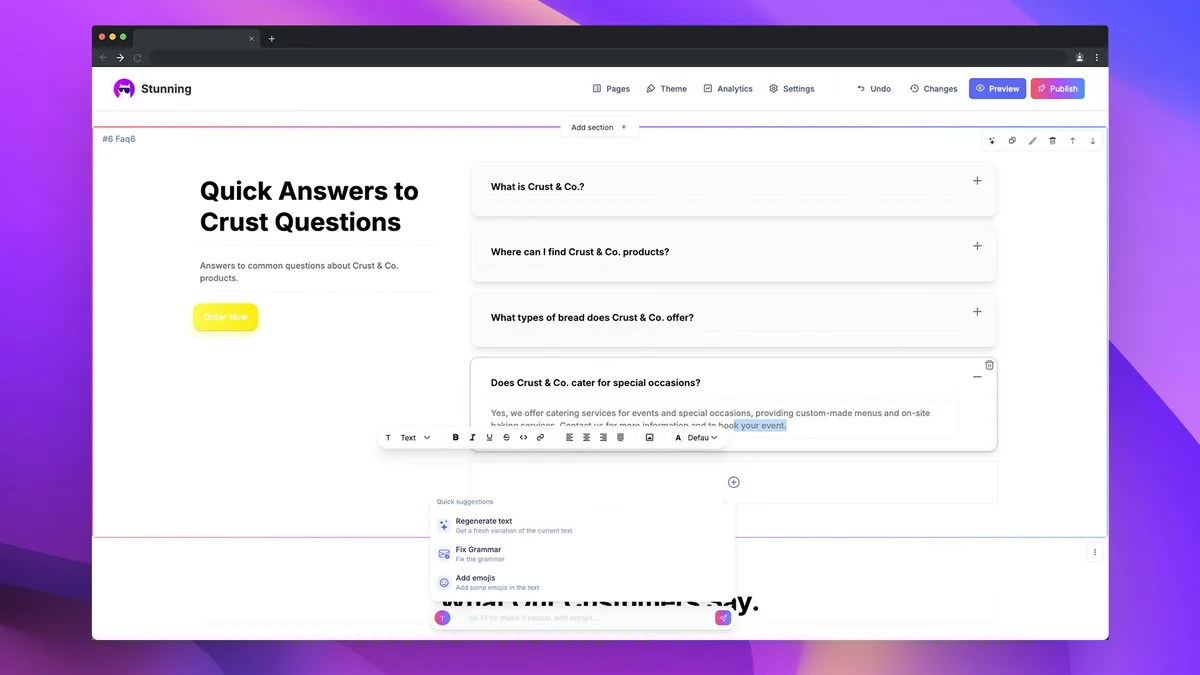Justify the text
This screenshot has height=675, width=1200.
click(620, 438)
